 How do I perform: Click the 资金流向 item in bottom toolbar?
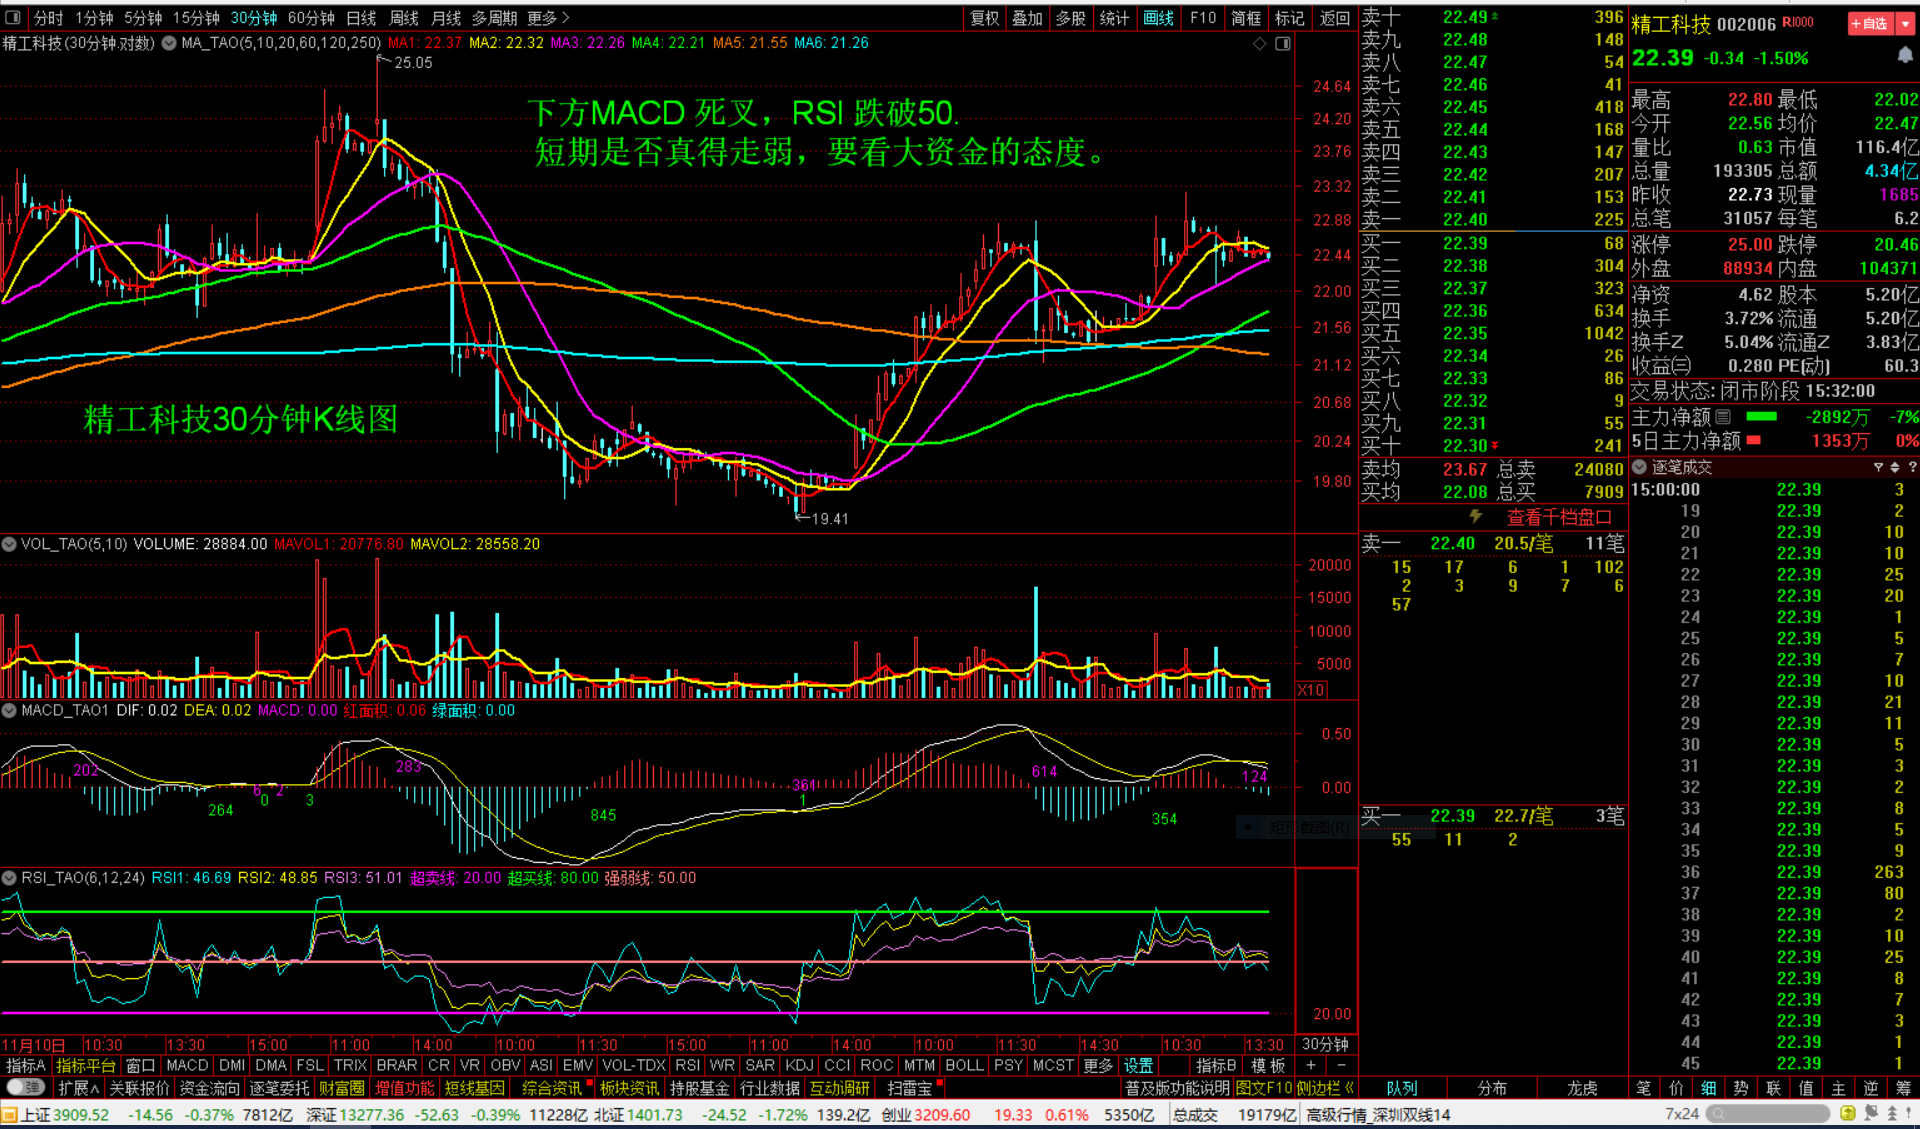pos(209,1087)
